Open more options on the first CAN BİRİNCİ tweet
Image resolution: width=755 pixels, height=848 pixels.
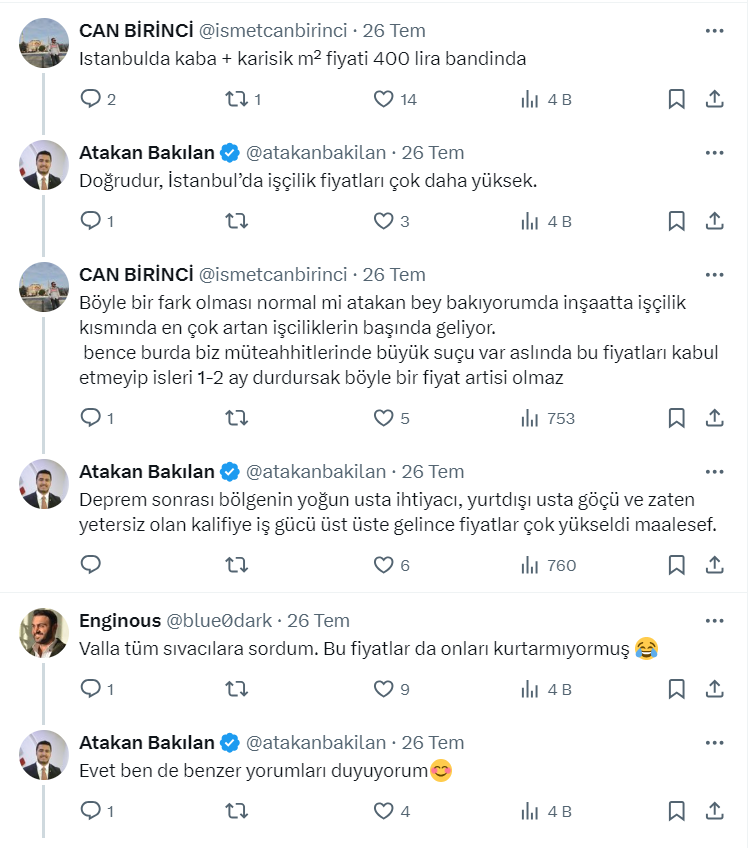point(714,31)
